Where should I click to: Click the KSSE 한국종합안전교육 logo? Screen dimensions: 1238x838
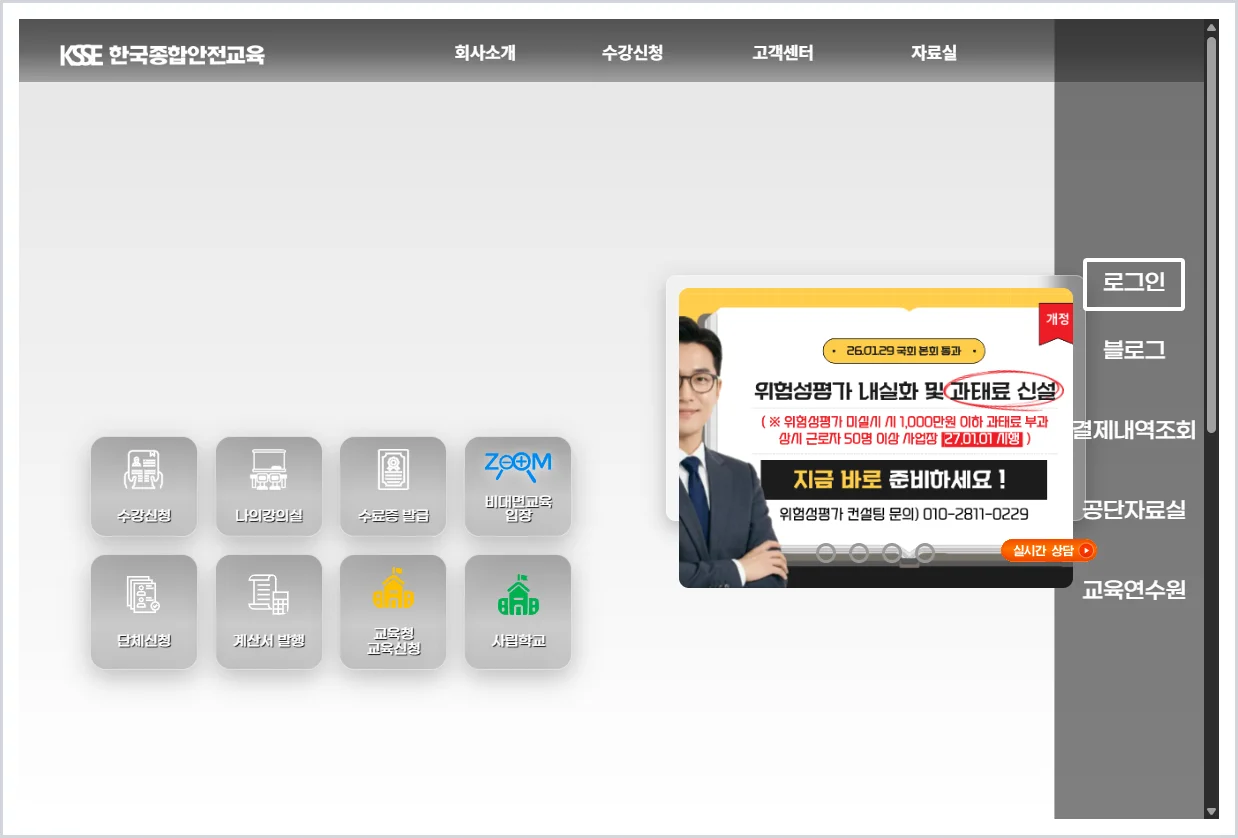(162, 55)
